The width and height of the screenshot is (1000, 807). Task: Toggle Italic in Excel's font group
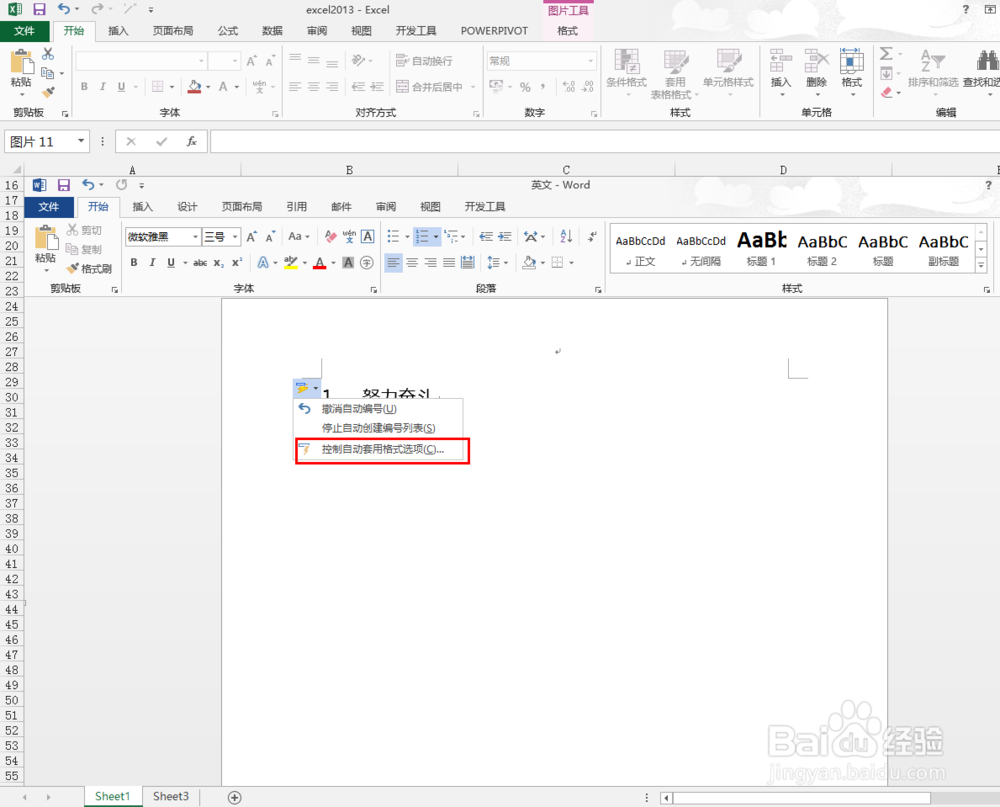[x=102, y=87]
